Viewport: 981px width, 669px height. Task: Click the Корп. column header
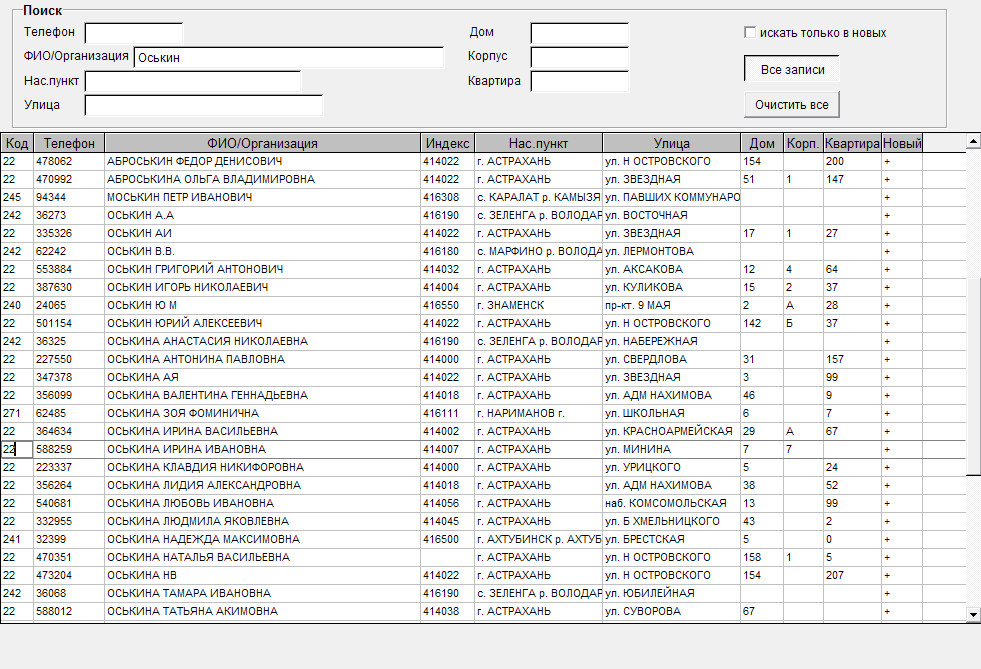pyautogui.click(x=803, y=143)
